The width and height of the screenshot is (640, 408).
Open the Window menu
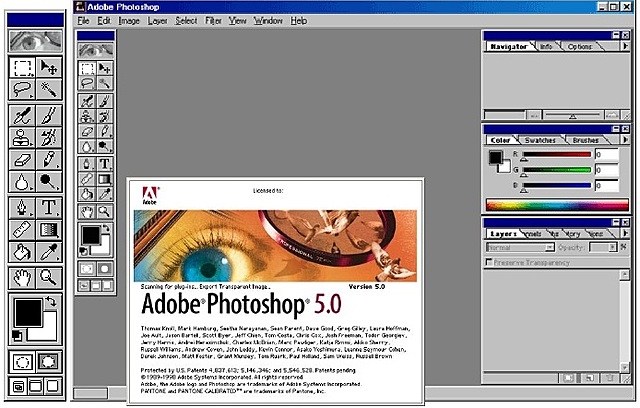pyautogui.click(x=268, y=21)
